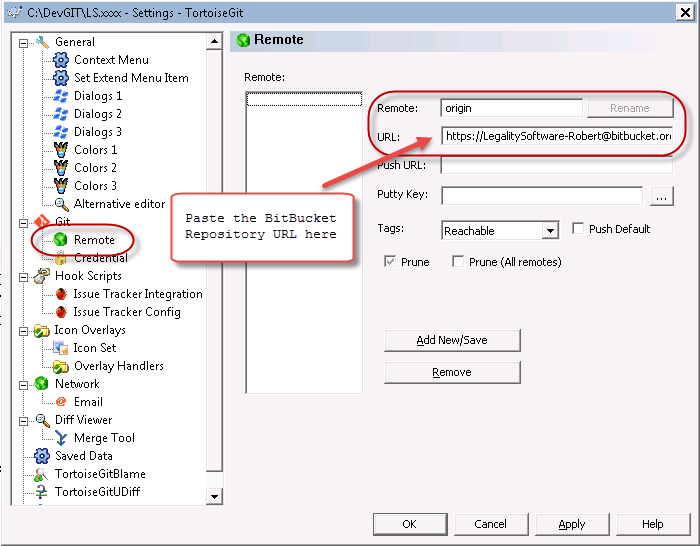This screenshot has height=546, width=700.
Task: Click the Hook Scripts icon
Action: (x=42, y=276)
